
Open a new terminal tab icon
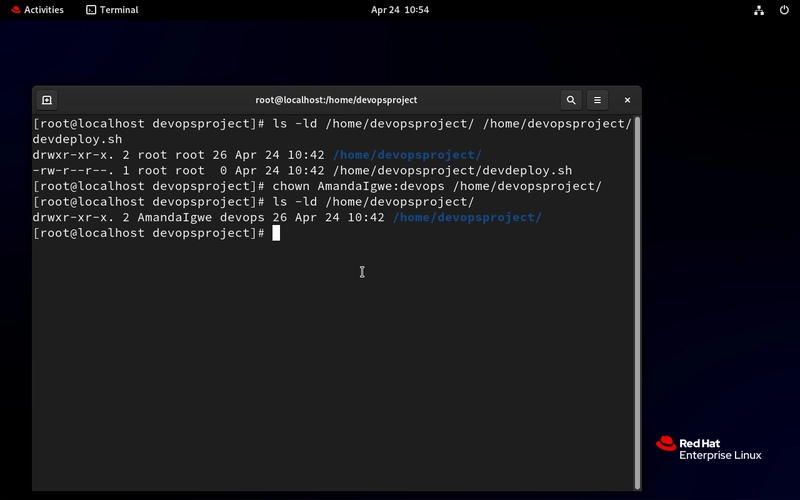pos(47,100)
